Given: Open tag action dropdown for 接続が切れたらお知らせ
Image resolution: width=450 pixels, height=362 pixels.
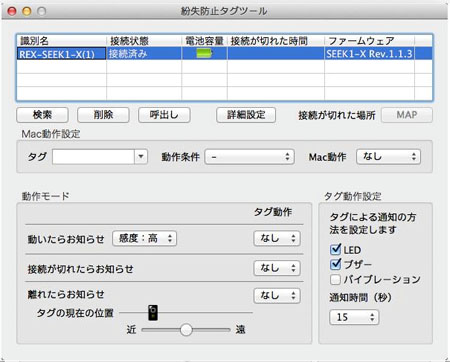Looking at the screenshot, I should (x=277, y=268).
